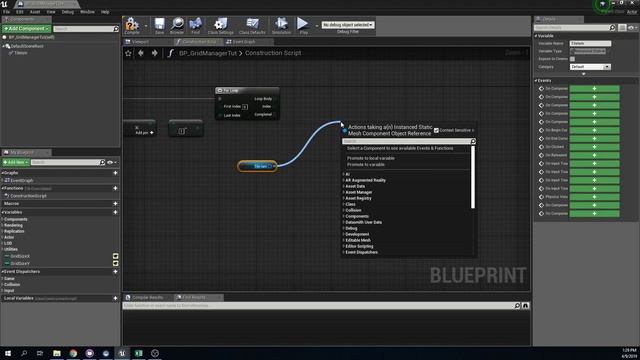
Task: Switch to the Event Graph tab
Action: [x=244, y=42]
